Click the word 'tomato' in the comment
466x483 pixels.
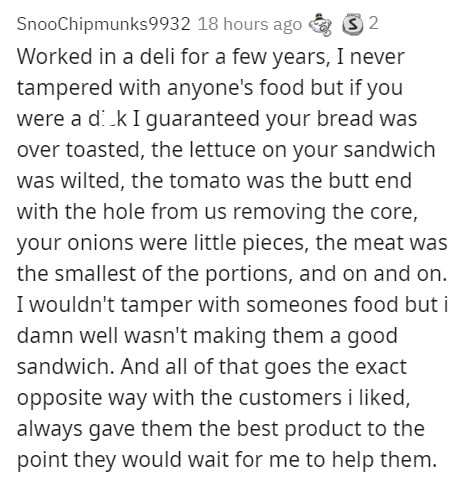[x=205, y=180]
